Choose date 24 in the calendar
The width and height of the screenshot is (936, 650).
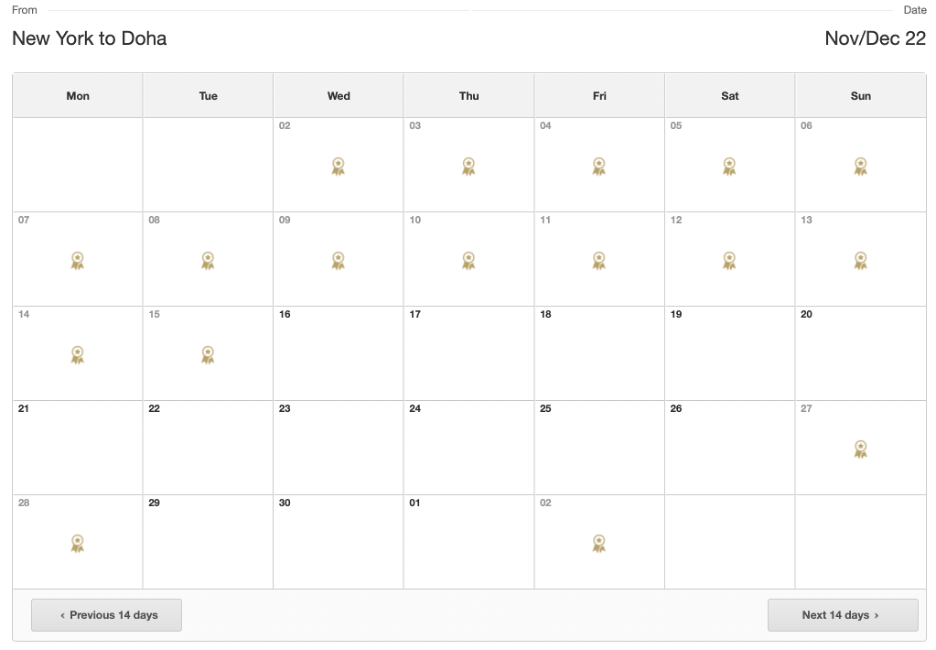(x=468, y=447)
